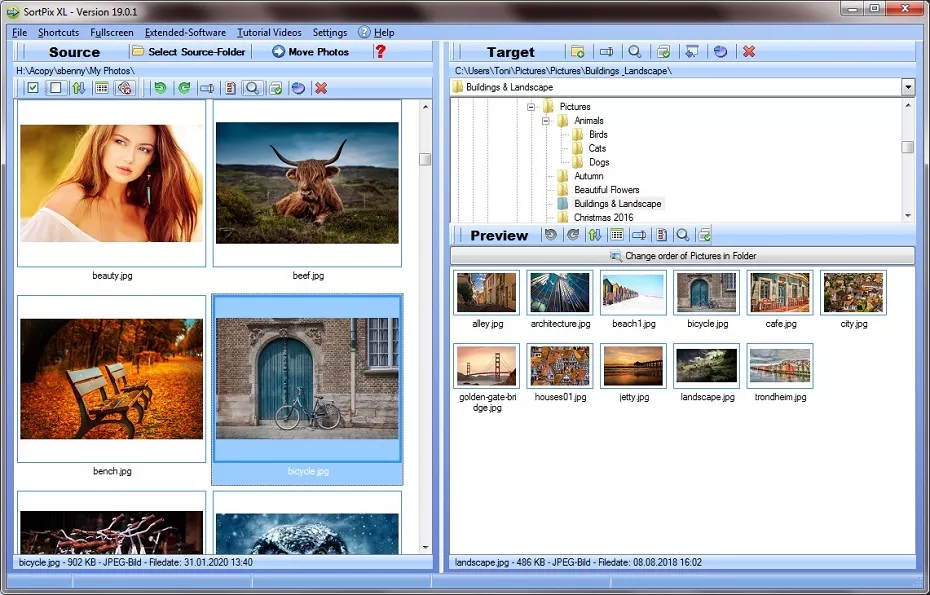Open the Extended-Software menu

(x=185, y=32)
